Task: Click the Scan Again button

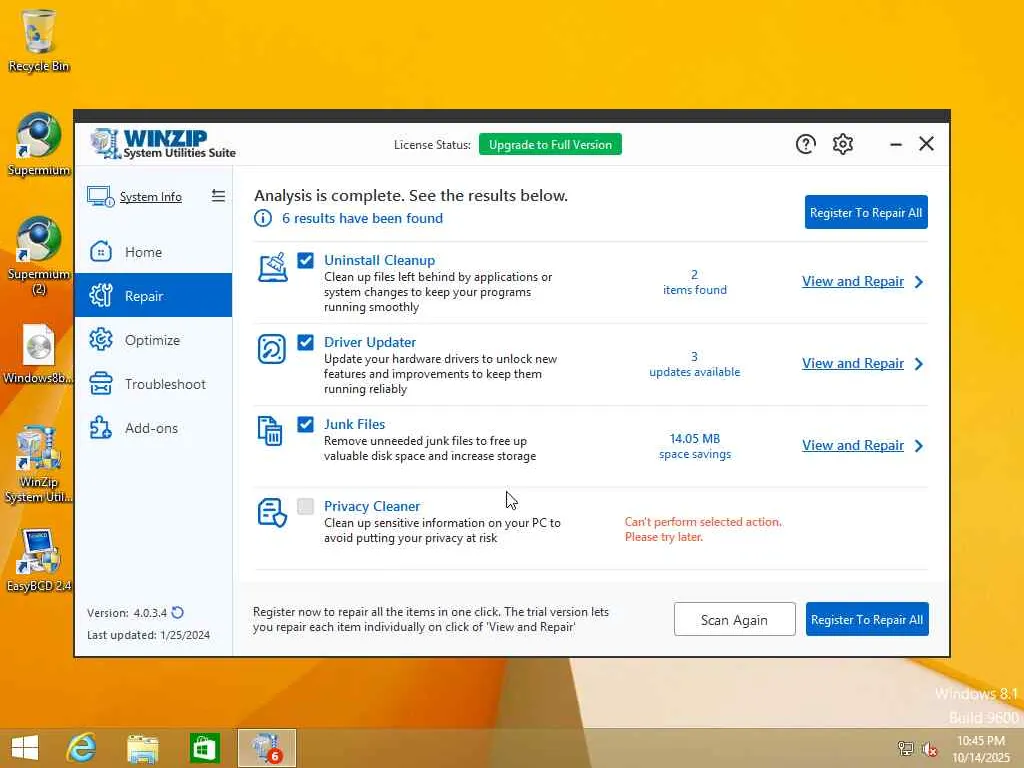Action: pos(734,619)
